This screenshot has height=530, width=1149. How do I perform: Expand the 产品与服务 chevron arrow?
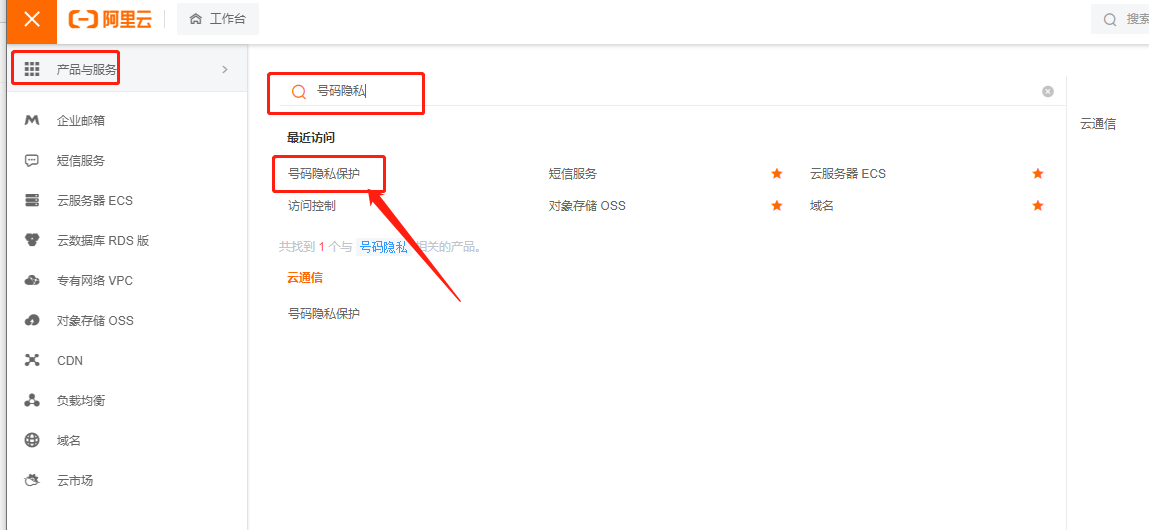pyautogui.click(x=225, y=70)
